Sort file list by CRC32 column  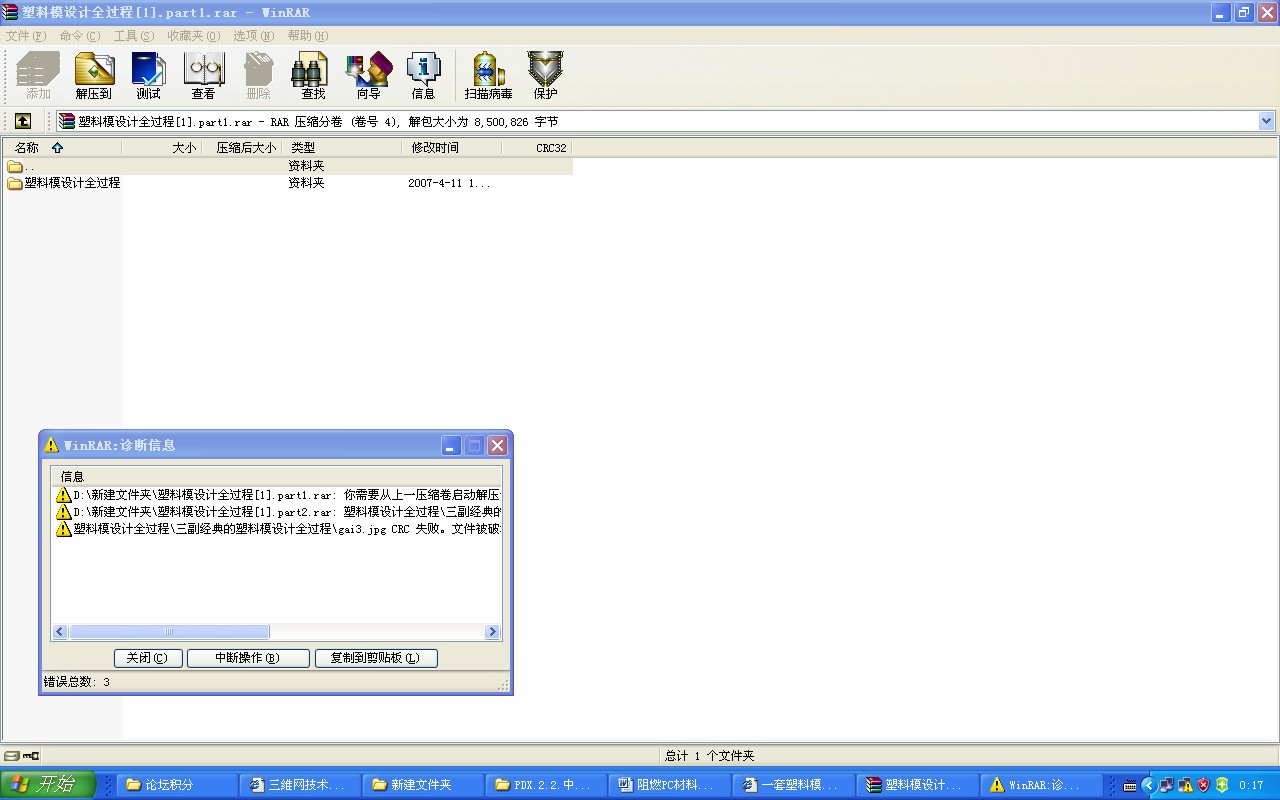(x=538, y=148)
